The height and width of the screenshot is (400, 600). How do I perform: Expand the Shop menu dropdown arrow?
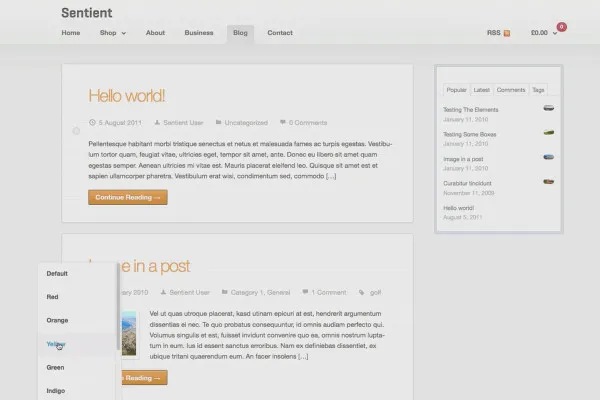(x=124, y=33)
